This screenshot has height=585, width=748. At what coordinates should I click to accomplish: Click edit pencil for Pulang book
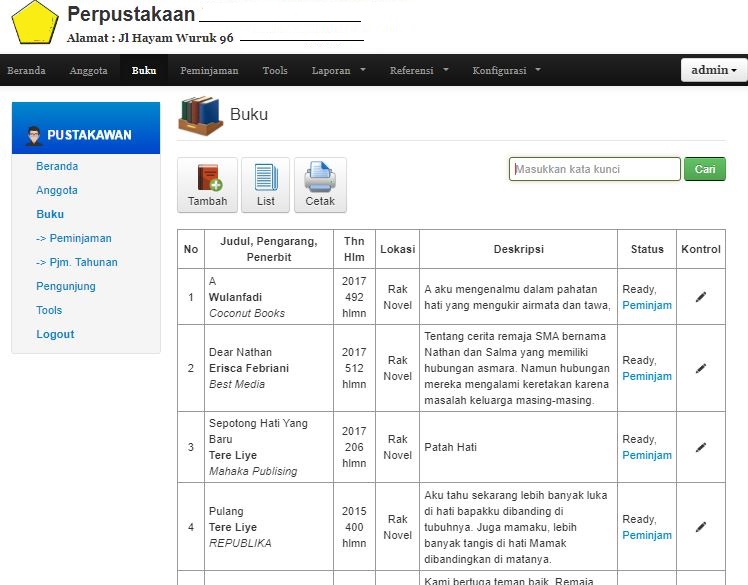tap(701, 527)
